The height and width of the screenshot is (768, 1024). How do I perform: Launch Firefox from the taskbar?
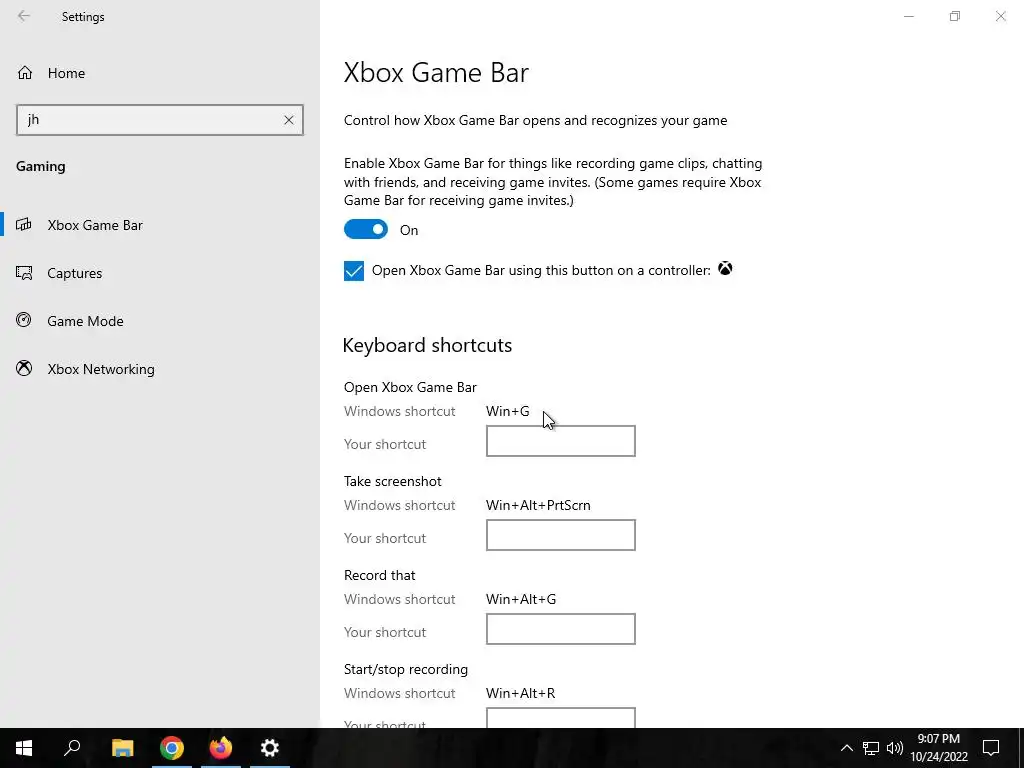pyautogui.click(x=221, y=748)
